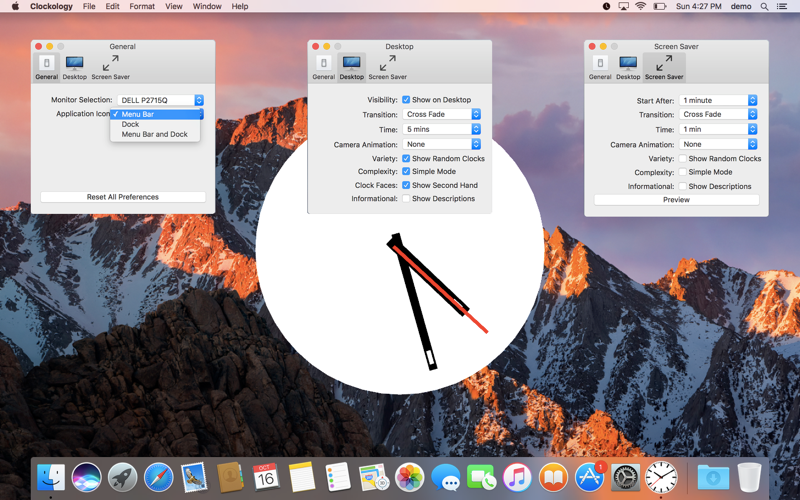Open Start After 1 minute dropdown
The width and height of the screenshot is (800, 500).
click(718, 100)
